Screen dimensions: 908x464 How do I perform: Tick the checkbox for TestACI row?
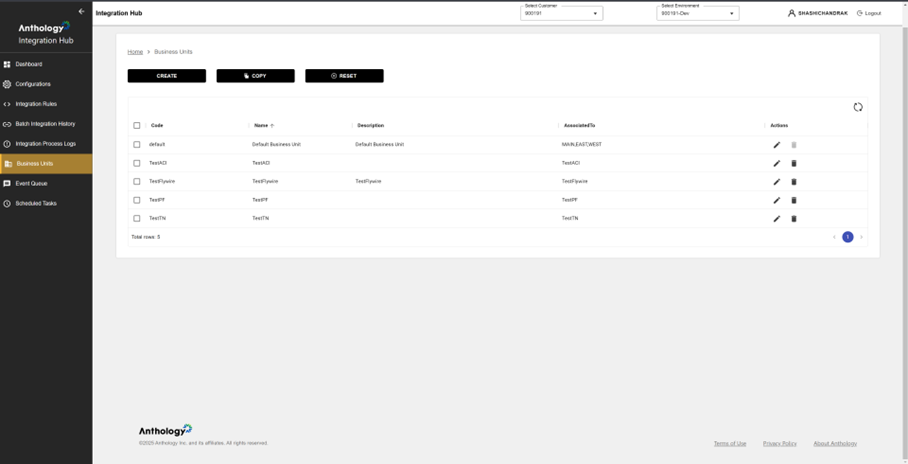tap(137, 163)
